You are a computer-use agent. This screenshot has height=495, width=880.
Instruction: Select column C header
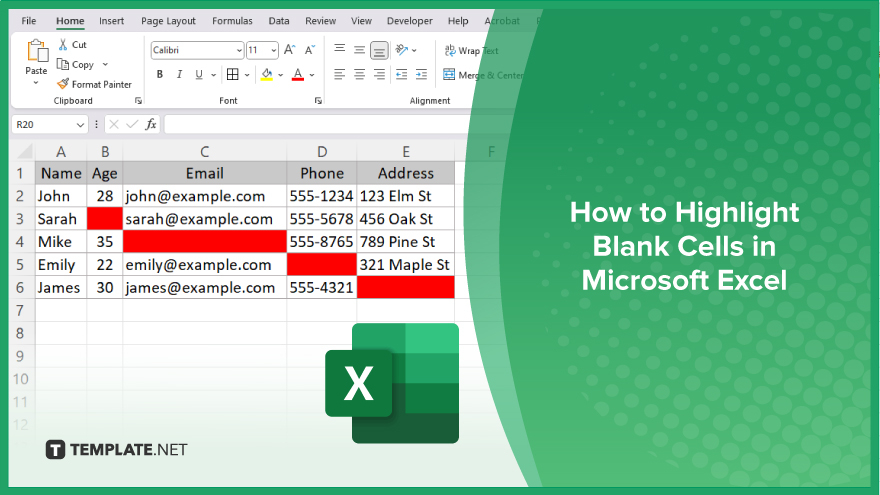(204, 152)
